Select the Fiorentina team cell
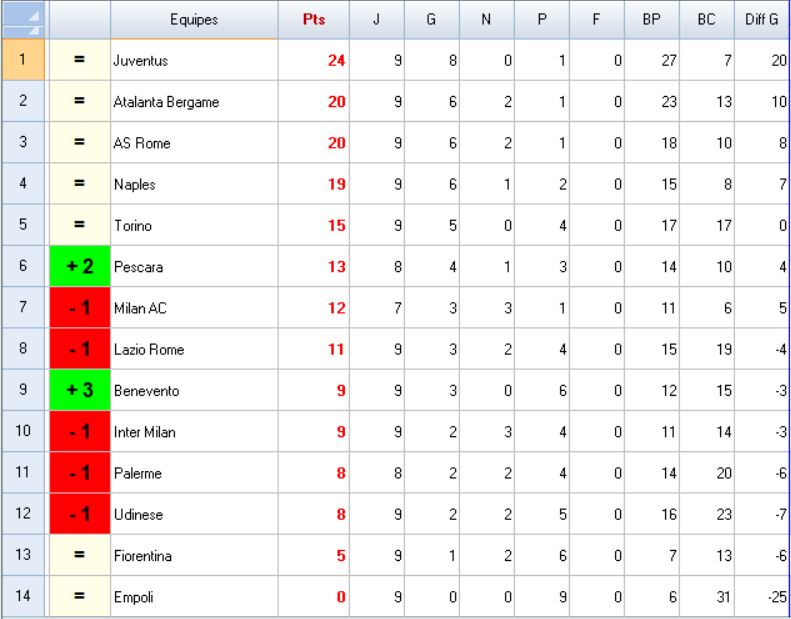The height and width of the screenshot is (619, 791). (193, 556)
